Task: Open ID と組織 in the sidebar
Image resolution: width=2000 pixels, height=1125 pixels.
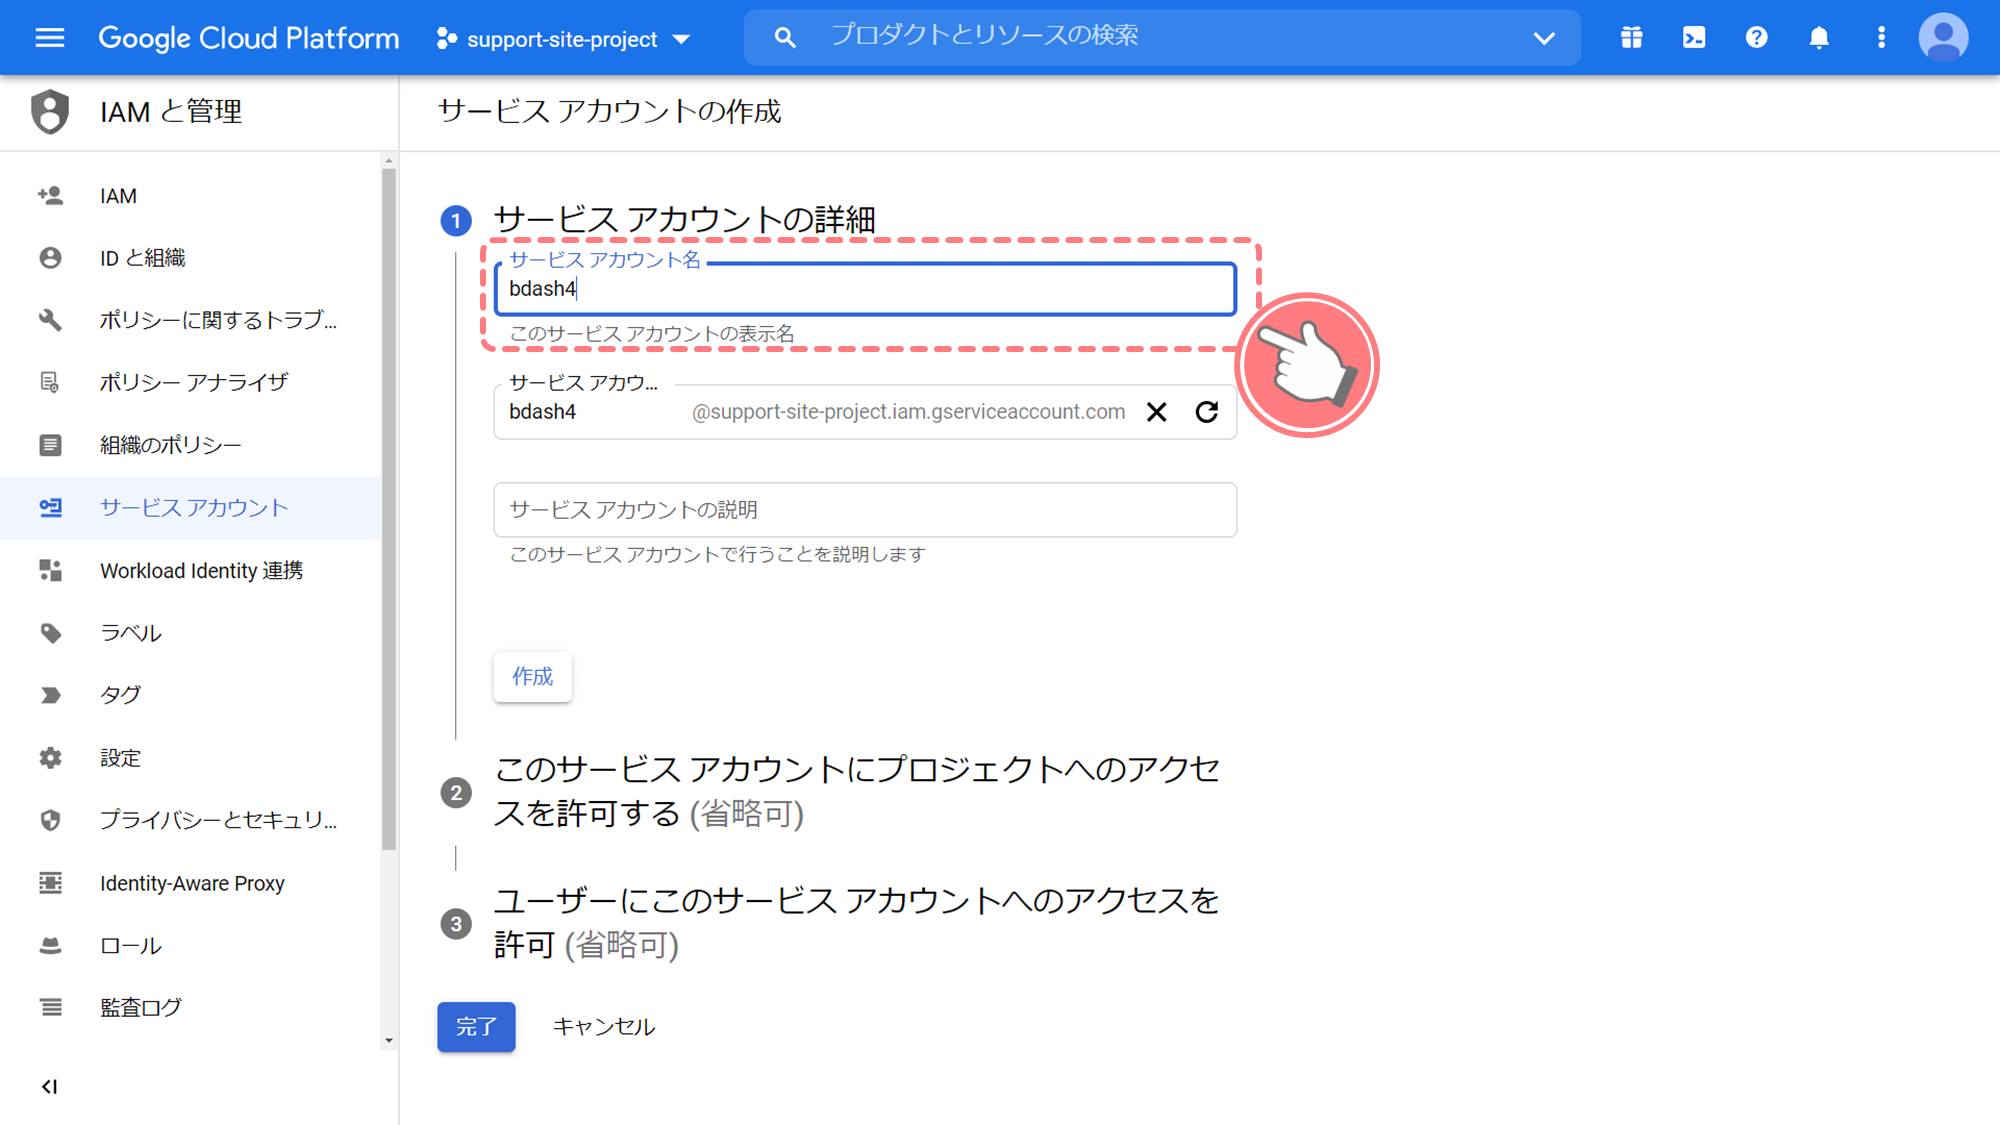Action: tap(190, 258)
